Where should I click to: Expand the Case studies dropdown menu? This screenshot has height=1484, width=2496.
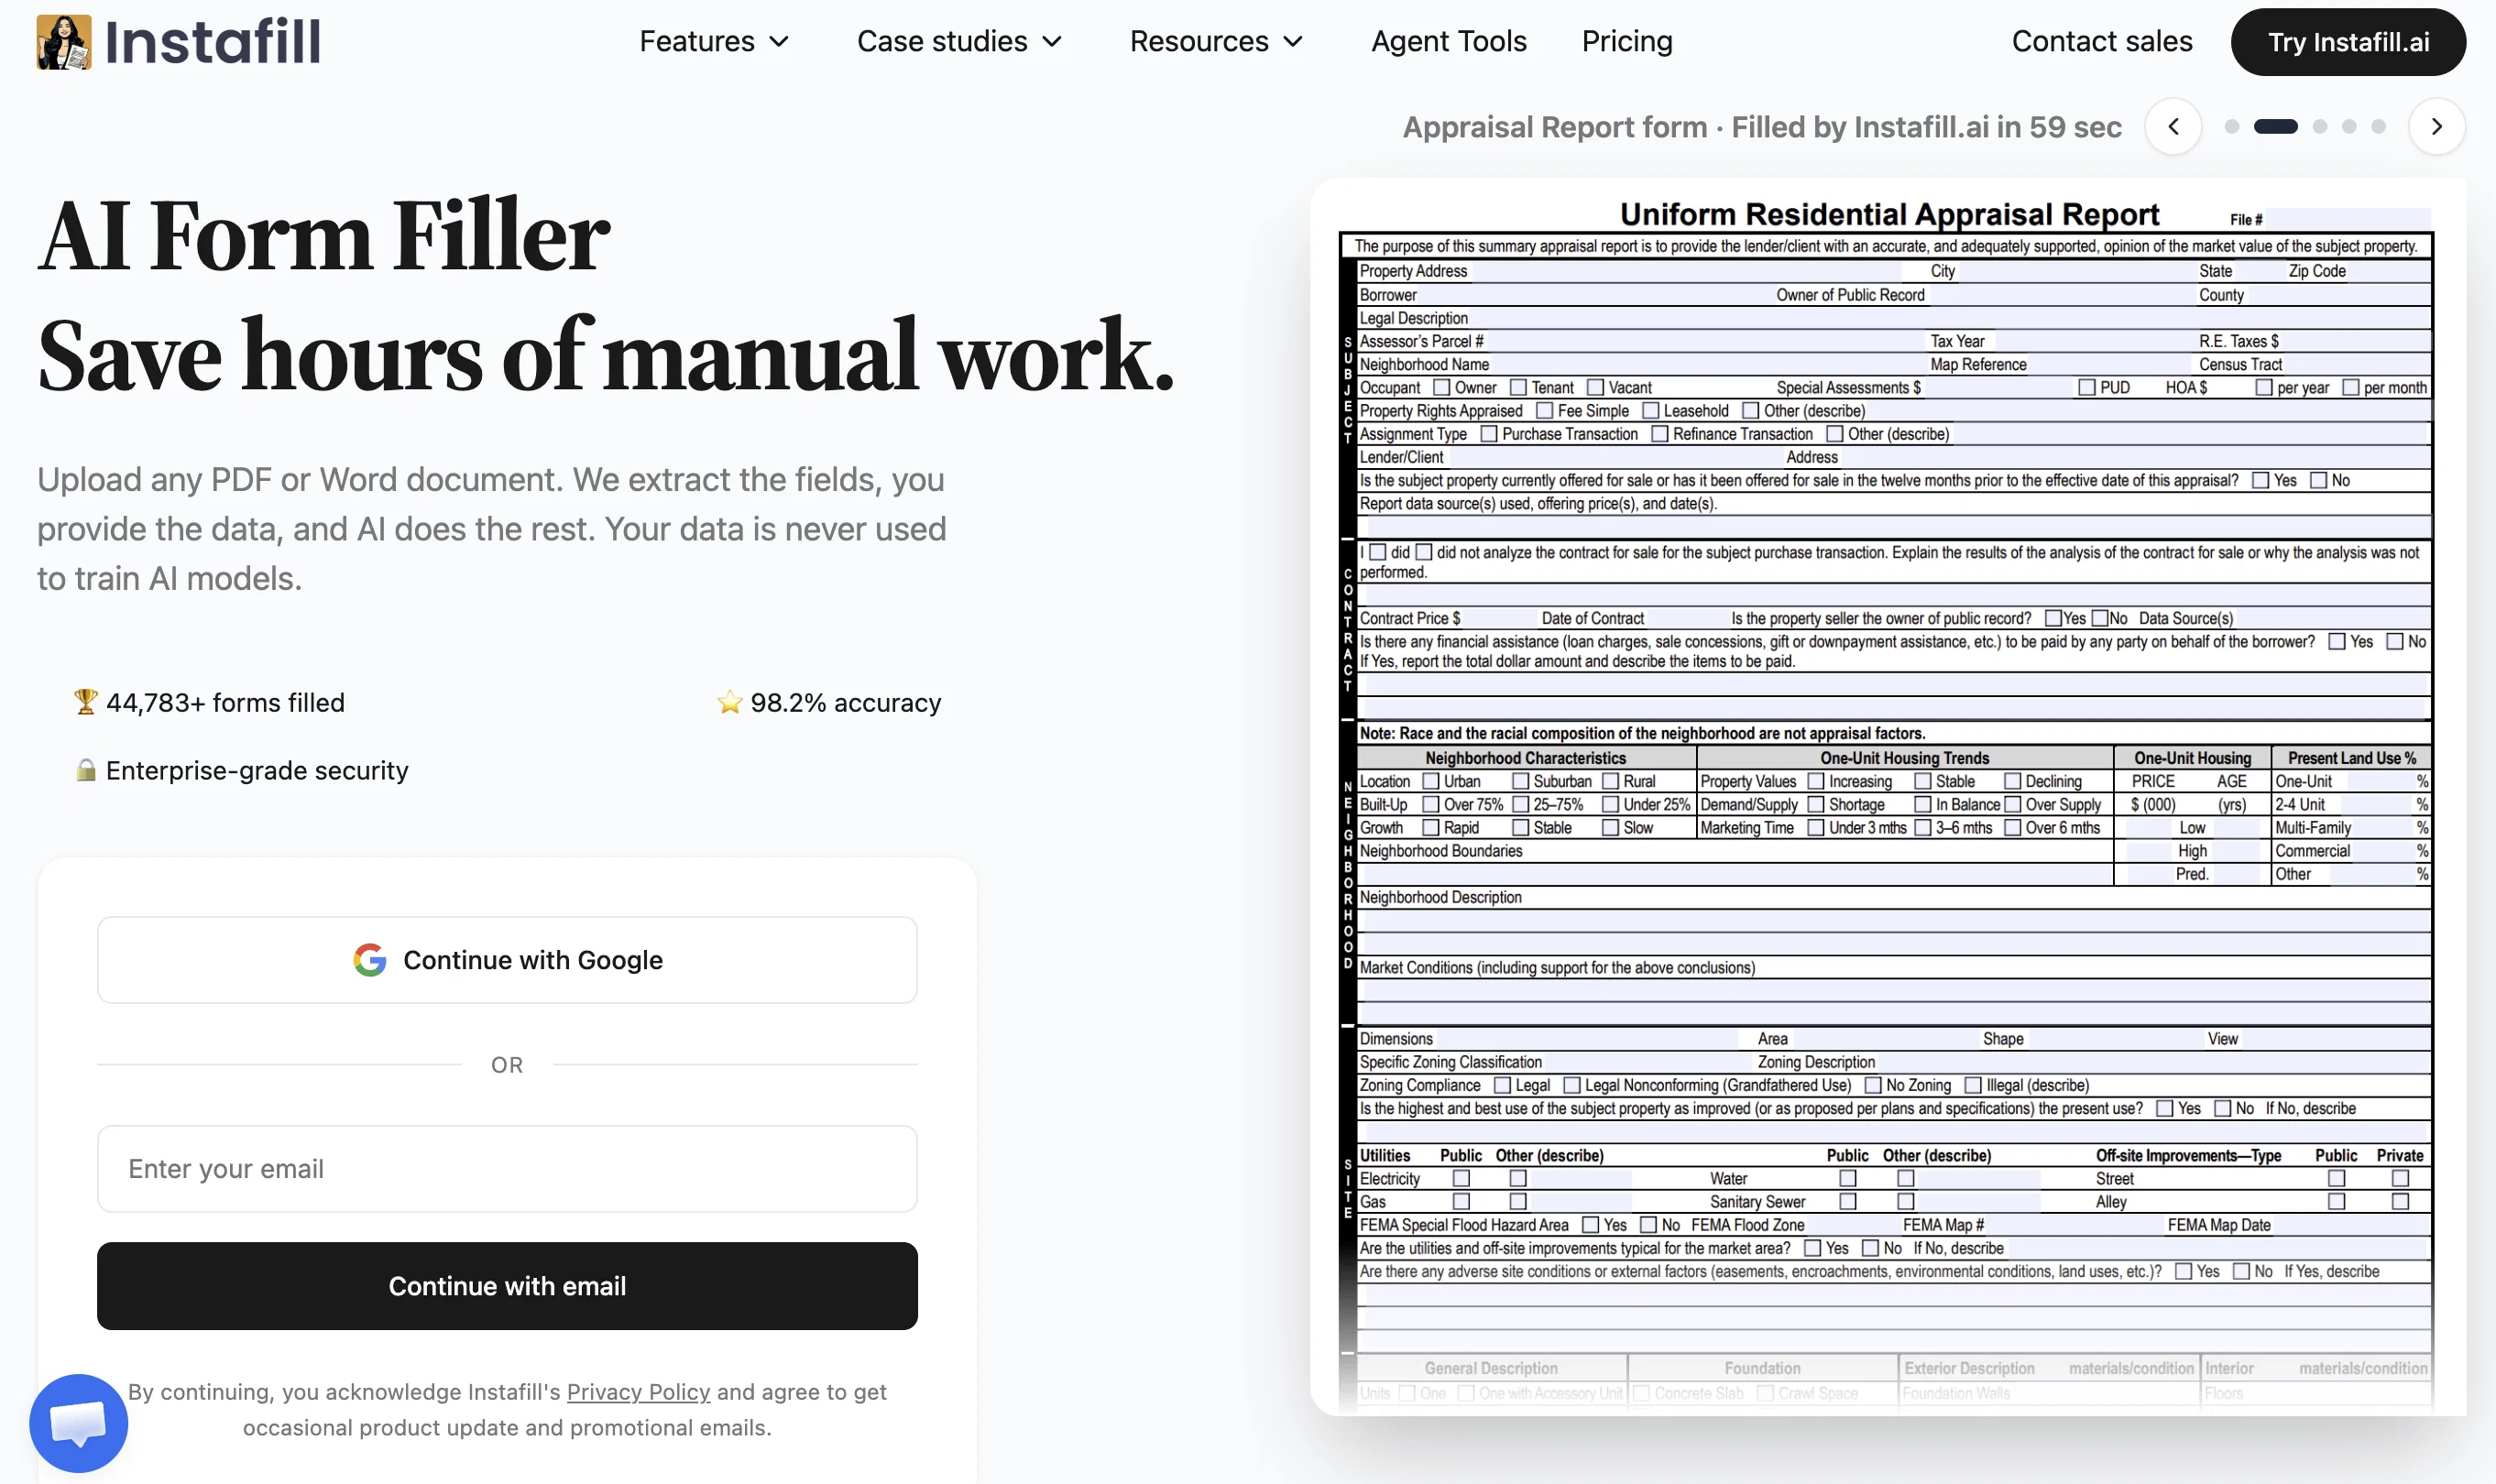click(x=959, y=41)
